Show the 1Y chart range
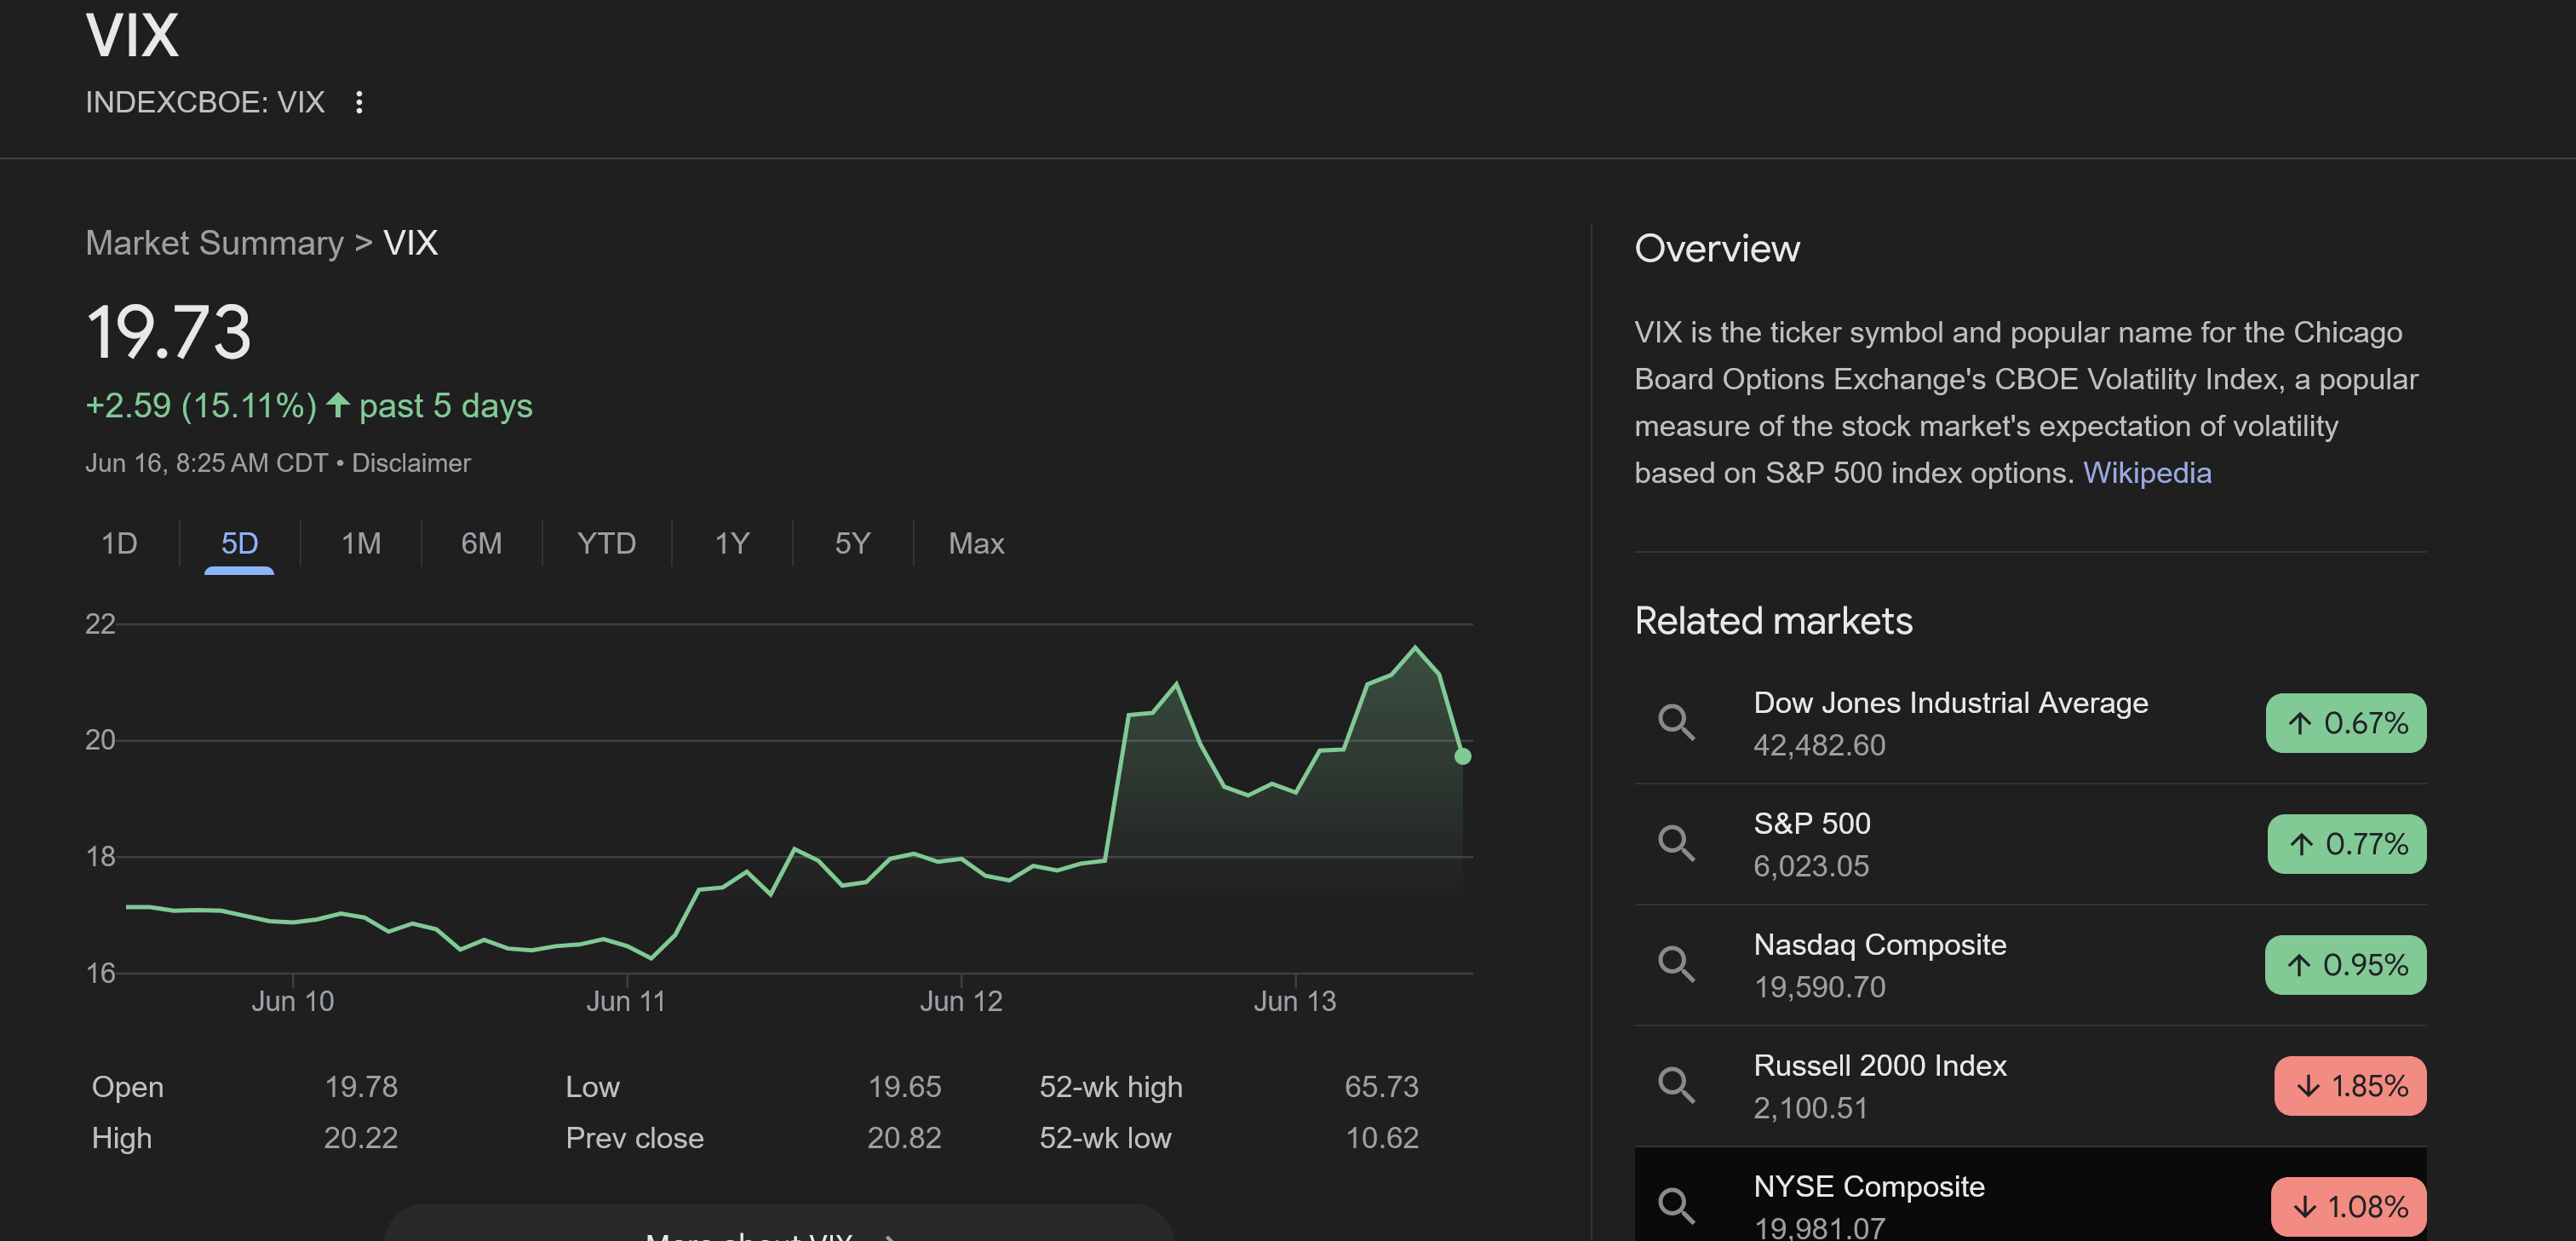The width and height of the screenshot is (2576, 1241). [x=732, y=543]
